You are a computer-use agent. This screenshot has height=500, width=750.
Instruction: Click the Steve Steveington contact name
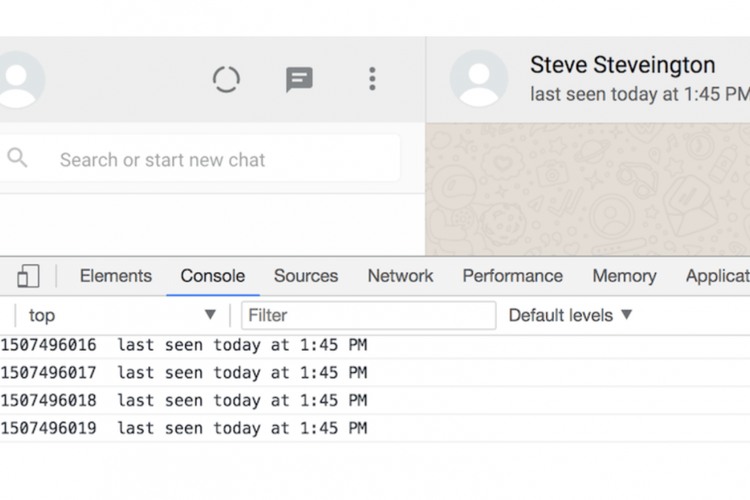[622, 66]
